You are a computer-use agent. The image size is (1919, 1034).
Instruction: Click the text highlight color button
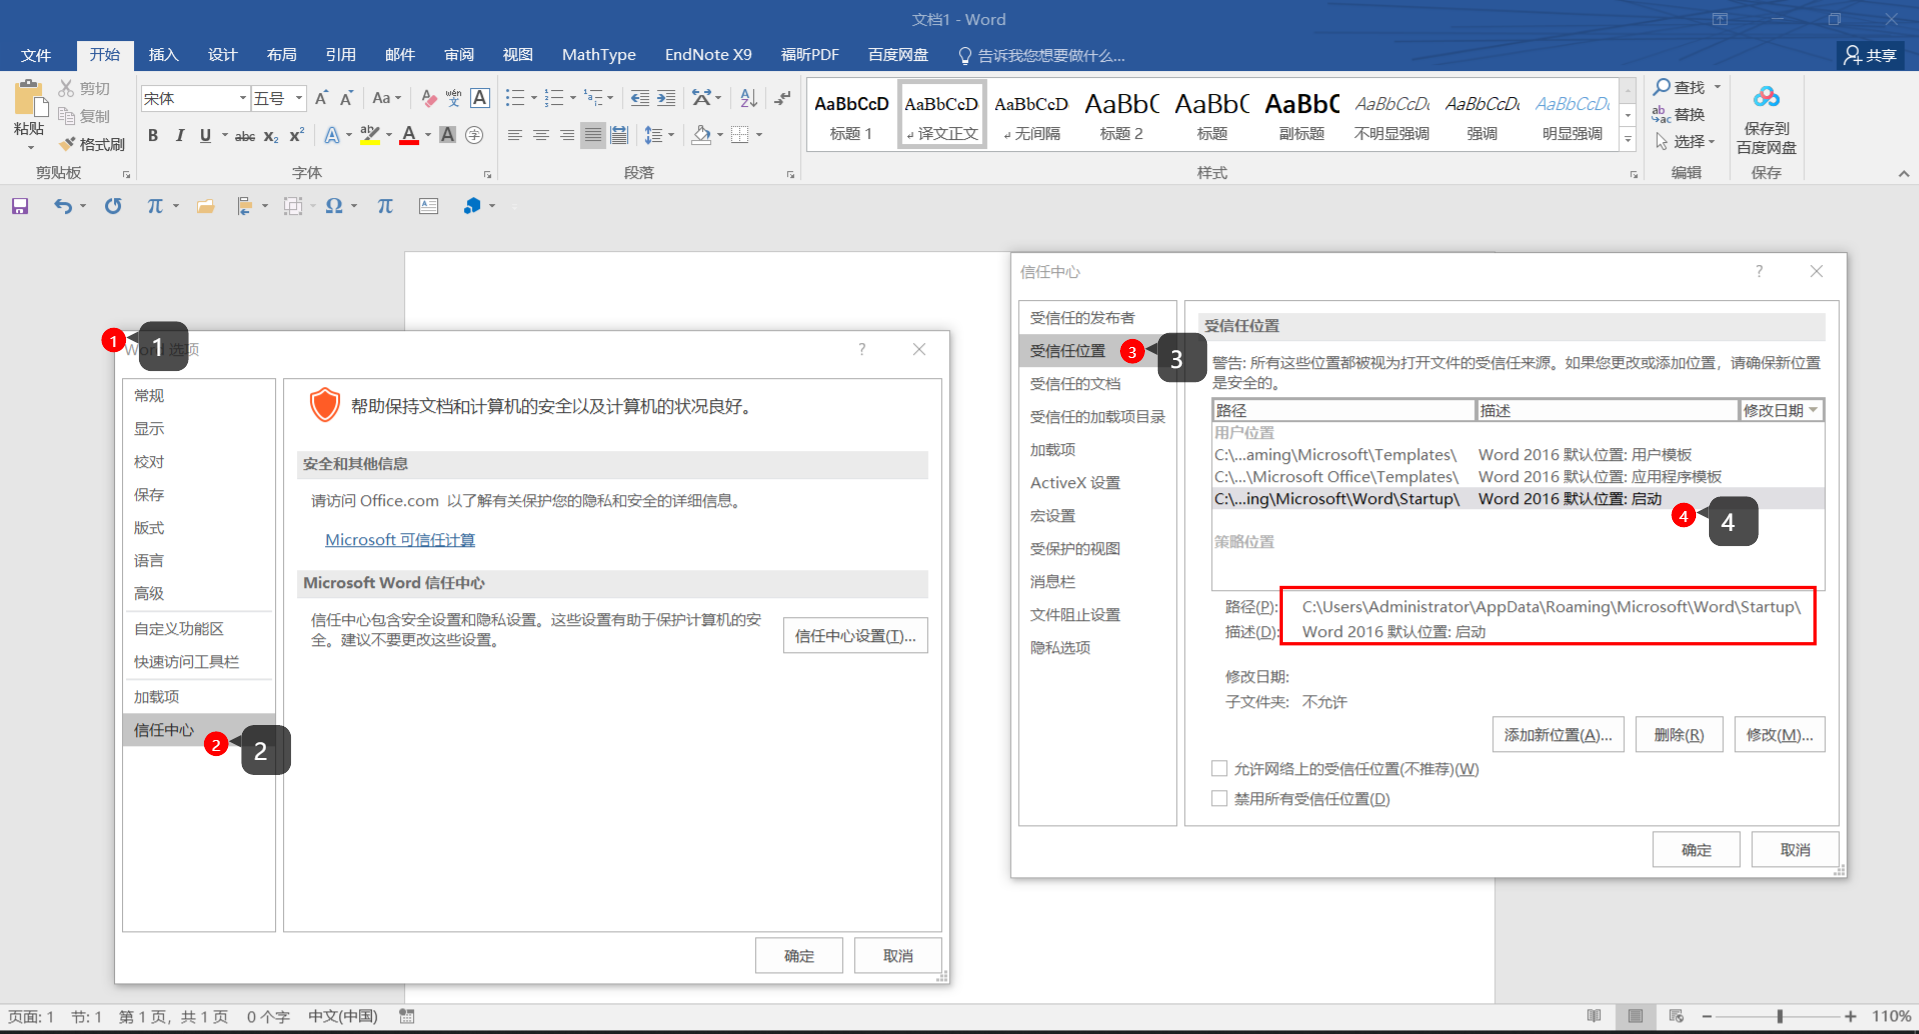tap(369, 136)
